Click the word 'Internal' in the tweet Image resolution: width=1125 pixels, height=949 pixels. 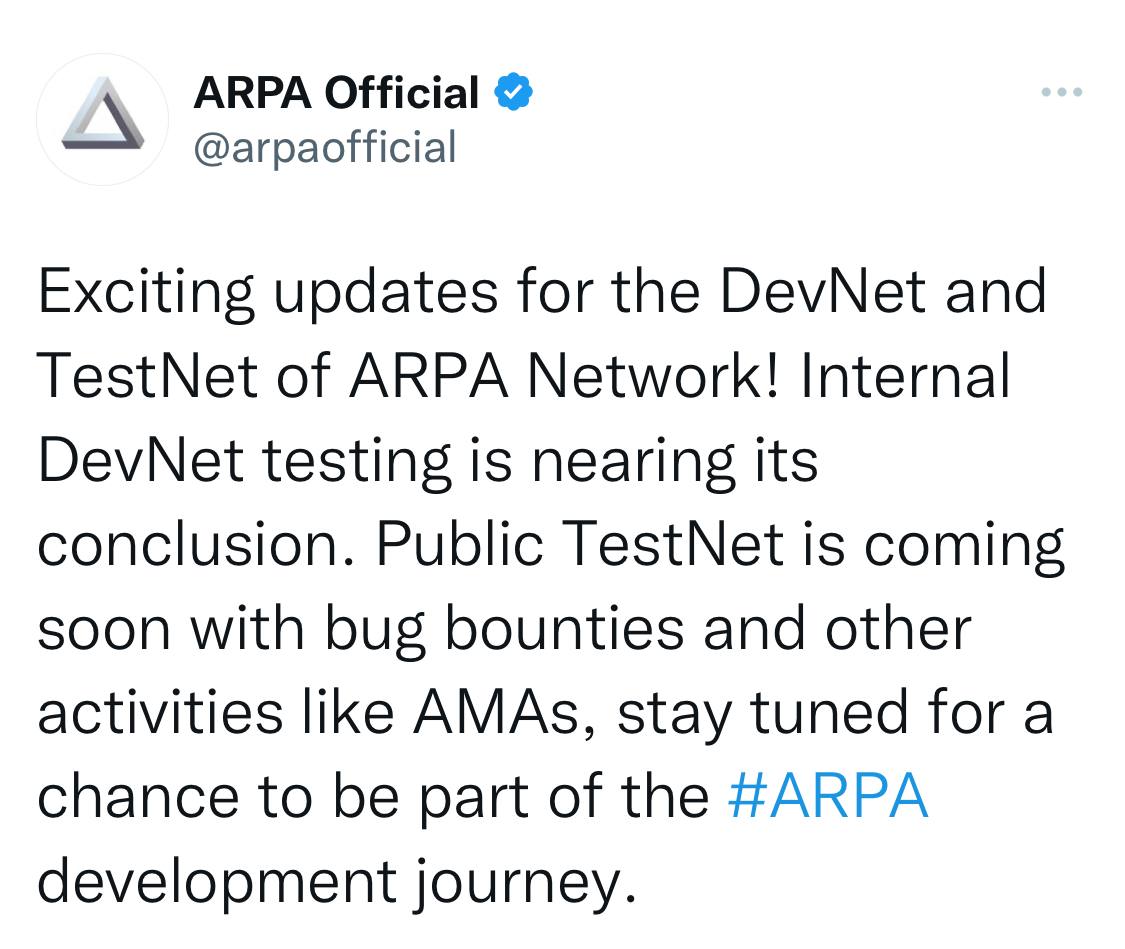(x=905, y=375)
